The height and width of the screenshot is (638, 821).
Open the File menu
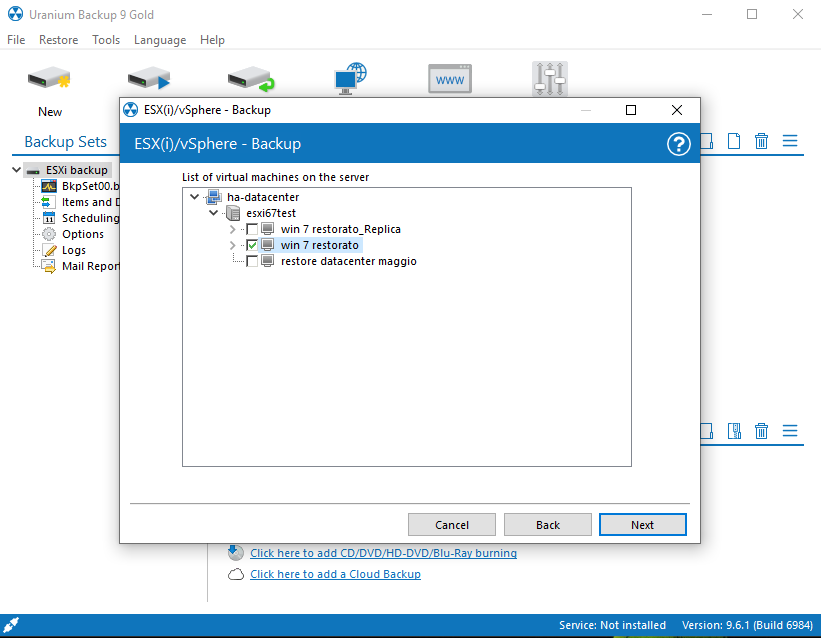point(16,40)
